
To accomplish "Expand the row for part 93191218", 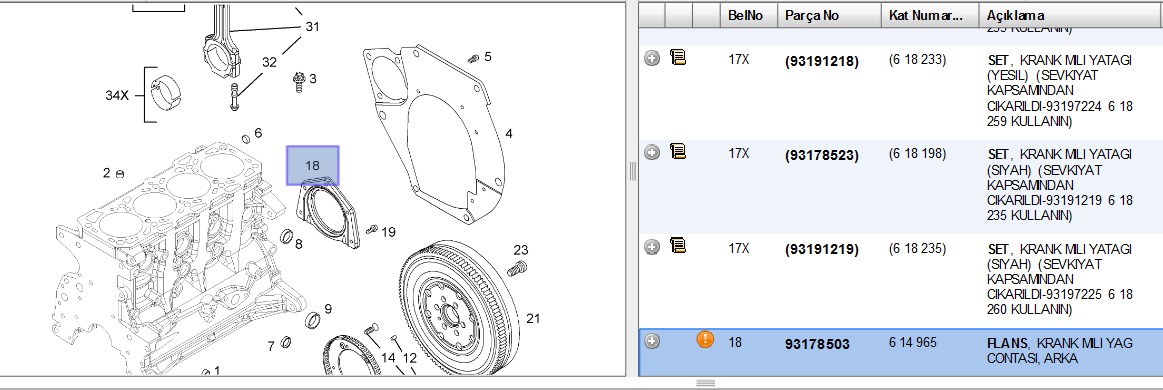I will point(652,58).
